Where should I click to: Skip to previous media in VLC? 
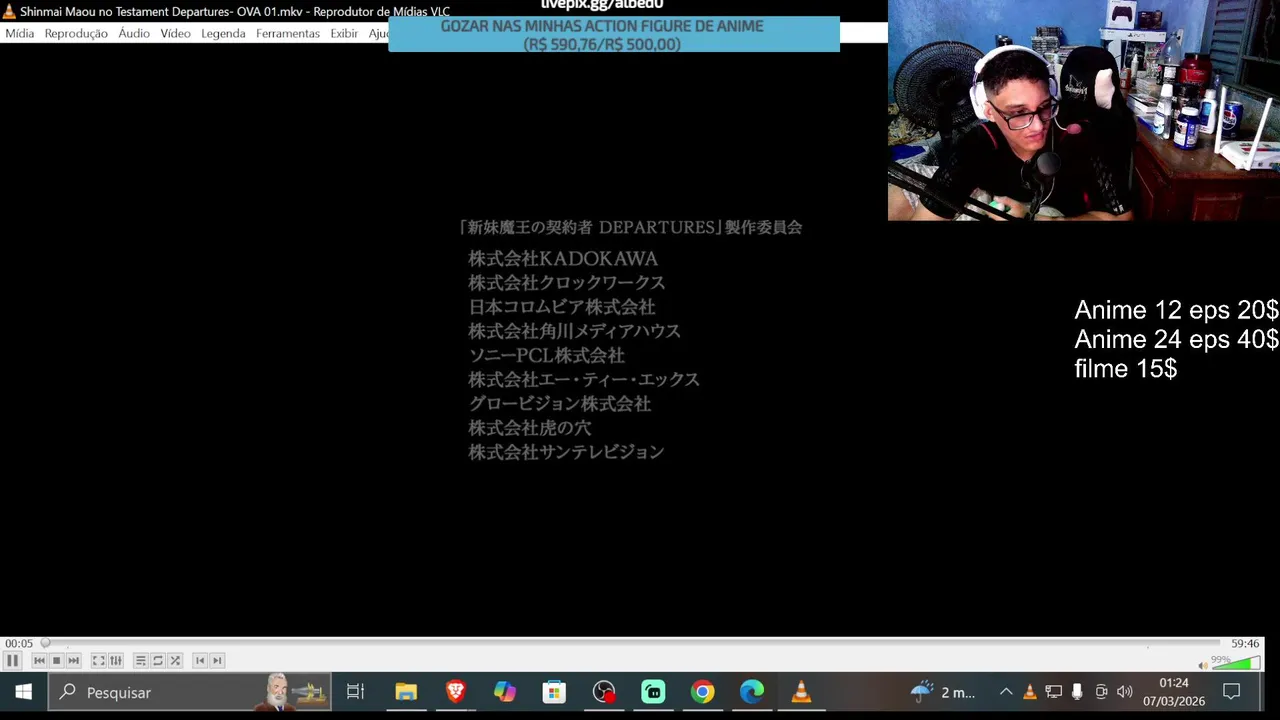(x=39, y=660)
